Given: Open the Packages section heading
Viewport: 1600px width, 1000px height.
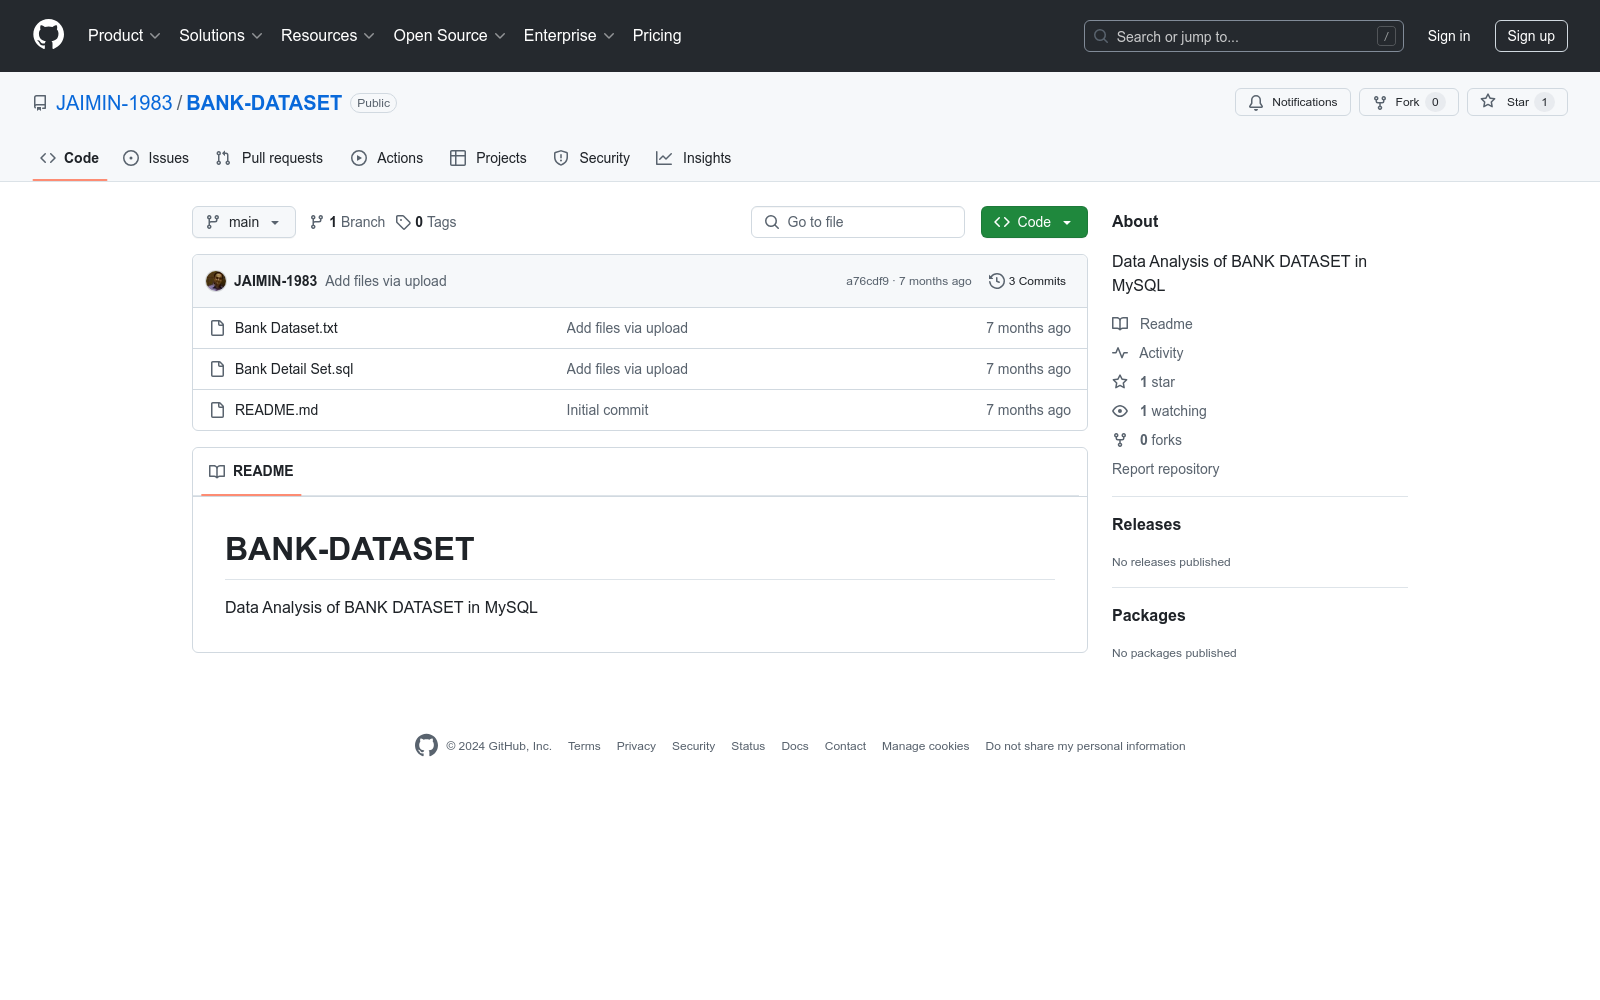Looking at the screenshot, I should (x=1148, y=616).
